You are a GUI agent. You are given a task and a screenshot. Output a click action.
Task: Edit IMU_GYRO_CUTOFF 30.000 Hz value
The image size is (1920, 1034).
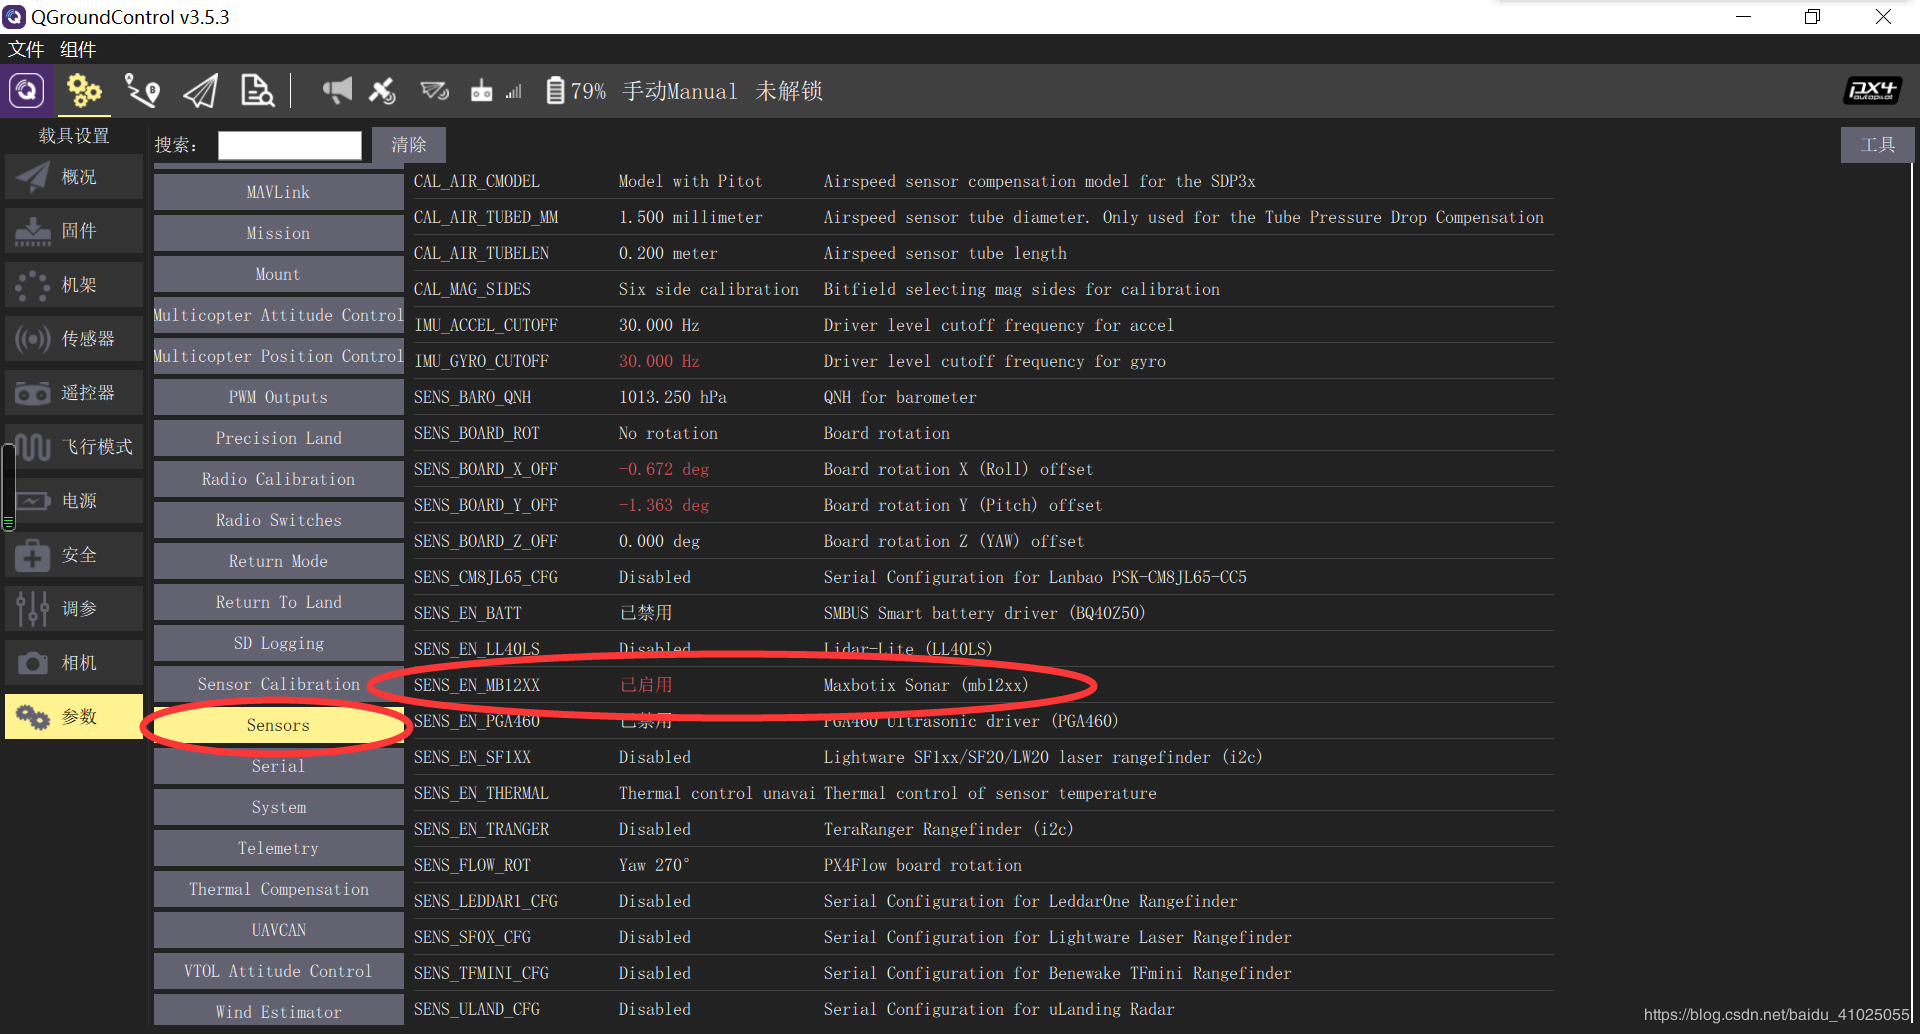coord(659,361)
